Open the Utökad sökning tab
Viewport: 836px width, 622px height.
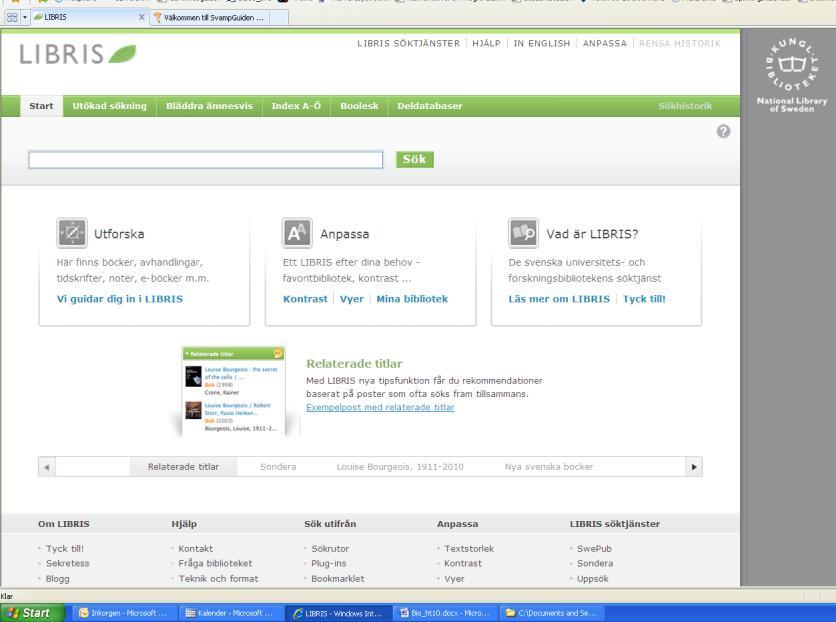click(110, 106)
